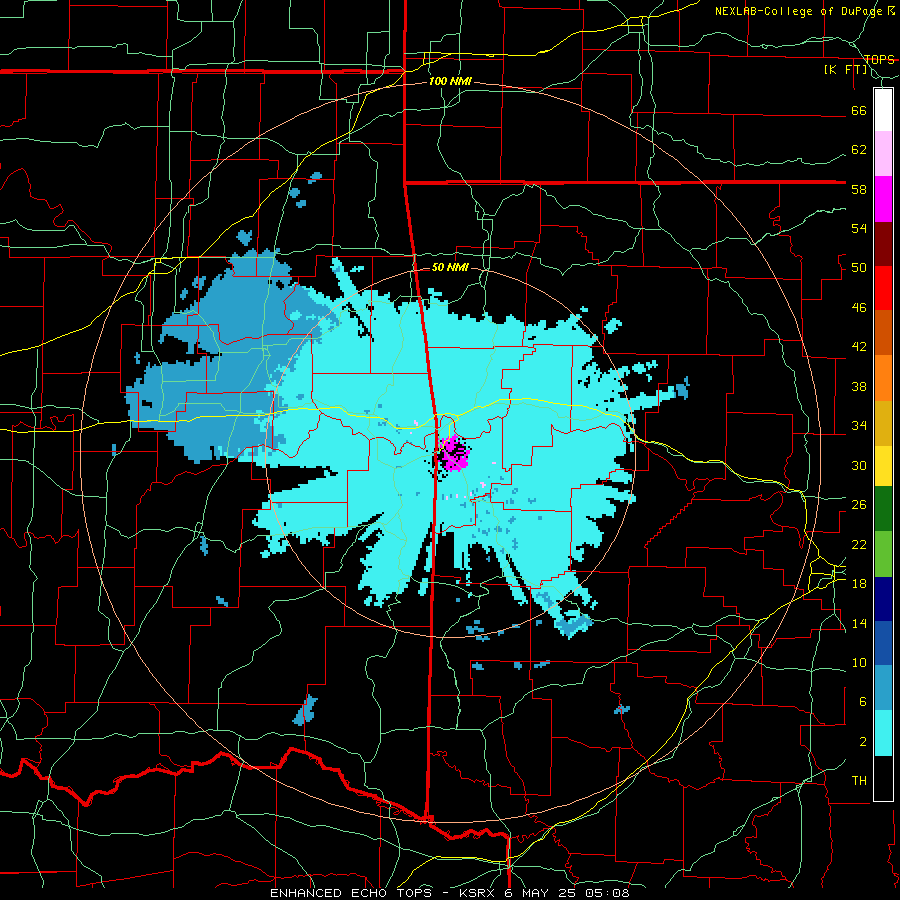Click the yellow 34 kft legend swatch

(883, 466)
